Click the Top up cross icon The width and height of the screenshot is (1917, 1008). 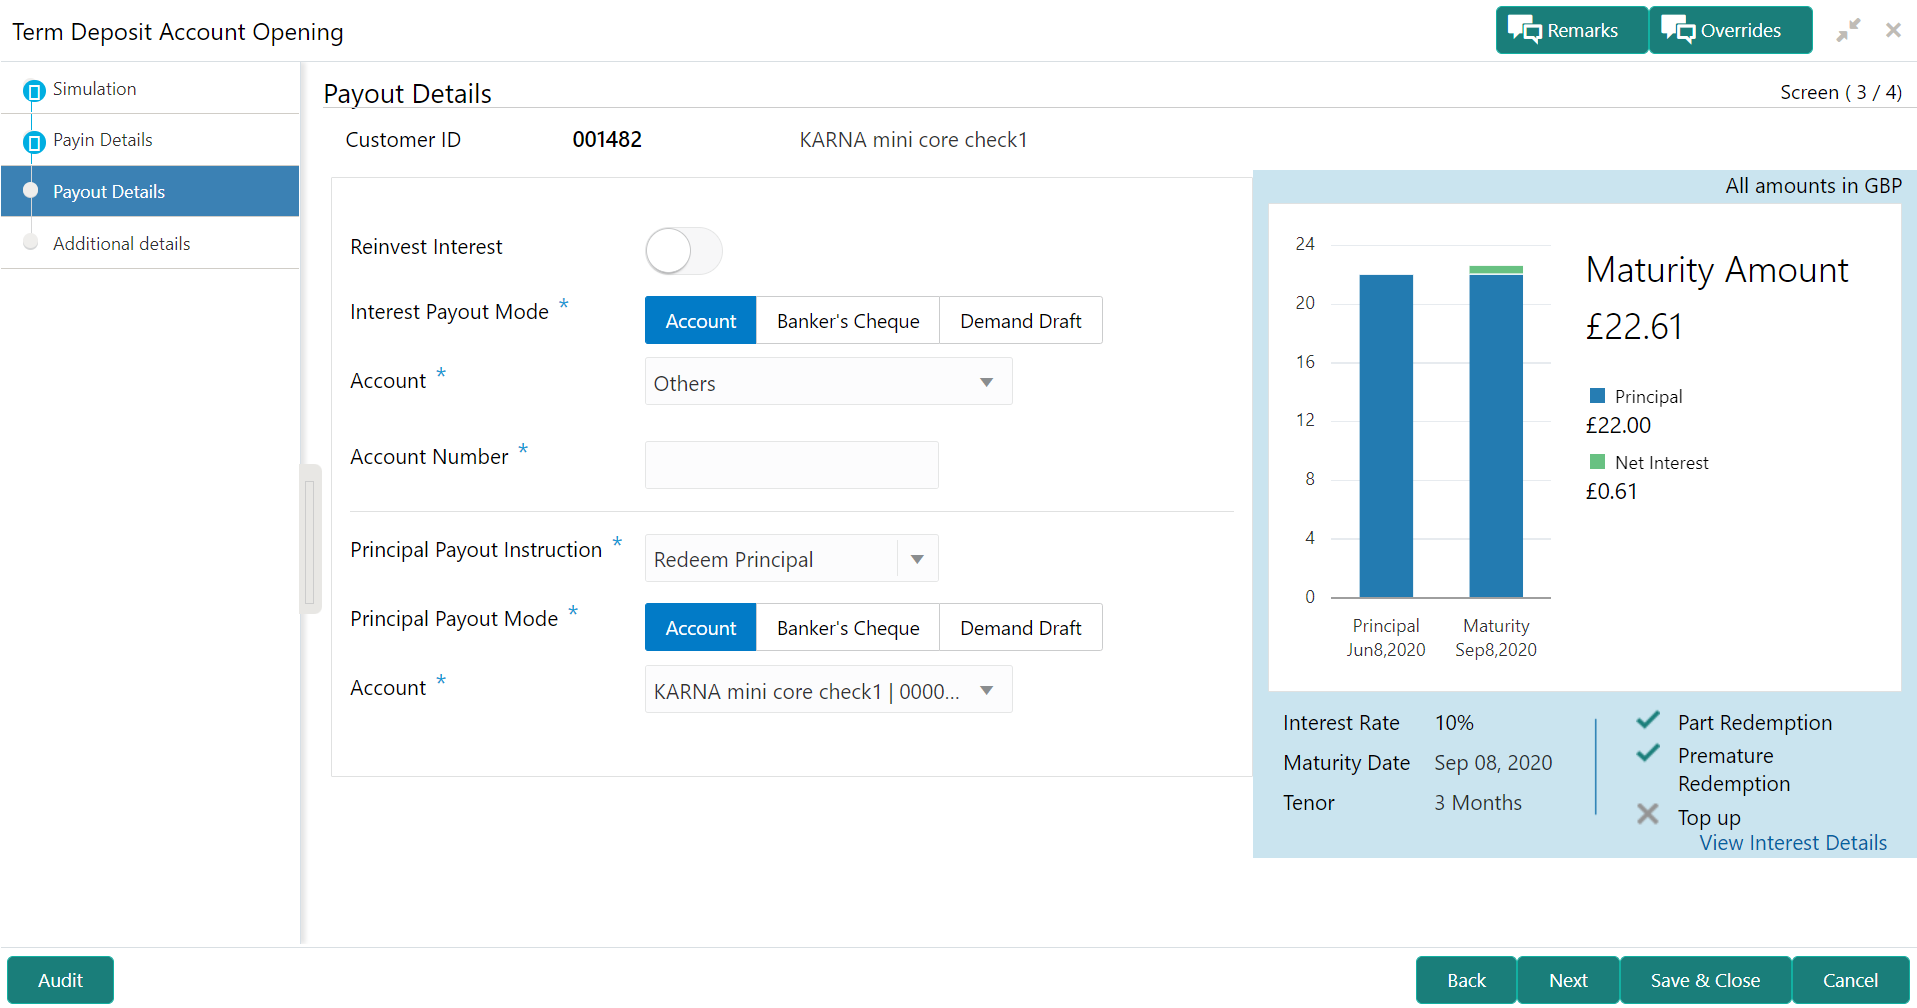tap(1648, 814)
